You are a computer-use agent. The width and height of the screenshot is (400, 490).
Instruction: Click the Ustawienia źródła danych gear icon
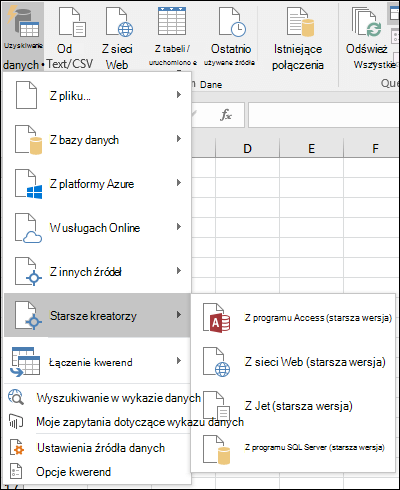coord(17,447)
